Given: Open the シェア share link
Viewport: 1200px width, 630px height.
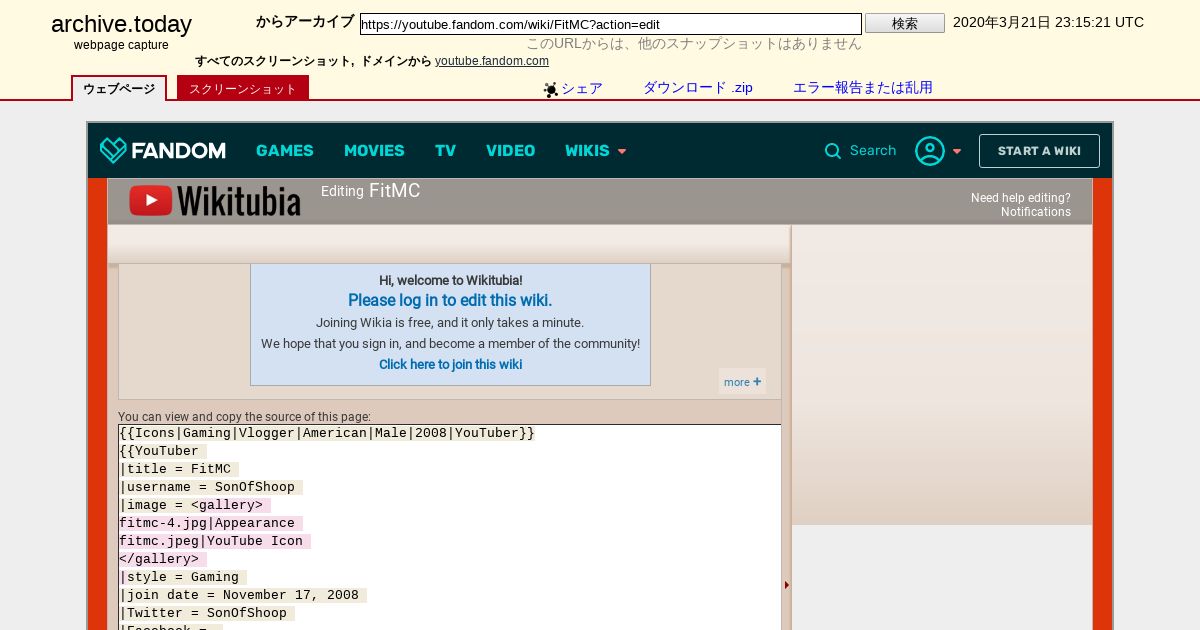Looking at the screenshot, I should [582, 88].
